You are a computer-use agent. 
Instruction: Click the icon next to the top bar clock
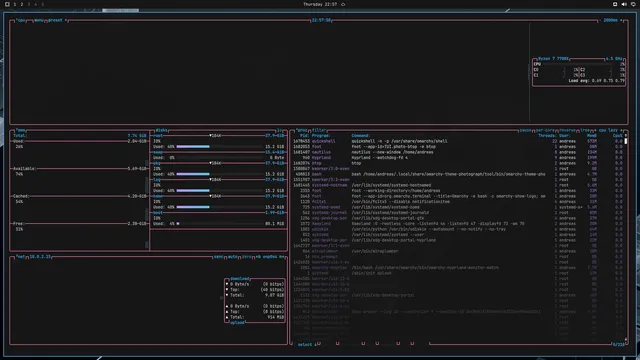click(343, 4)
